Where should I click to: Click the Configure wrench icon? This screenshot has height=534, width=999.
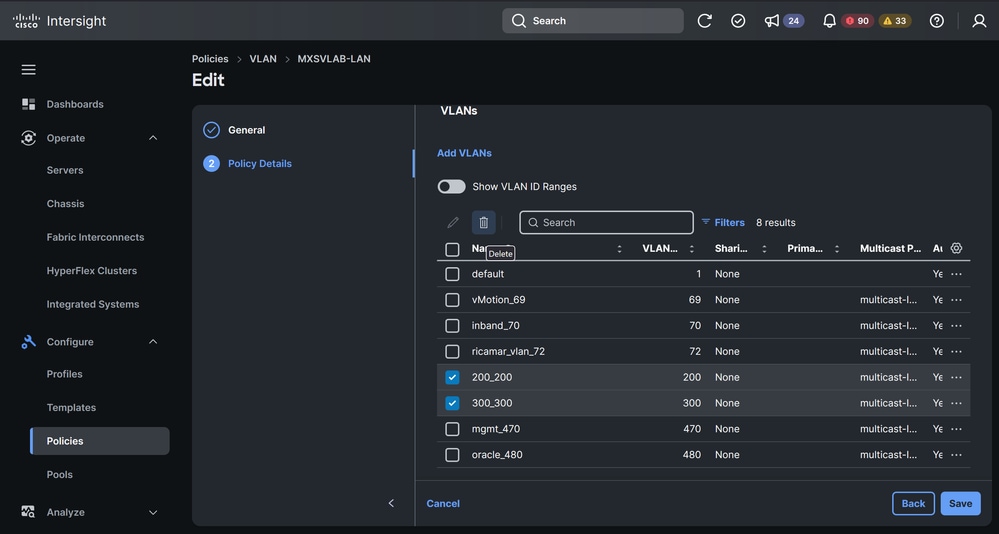[29, 342]
